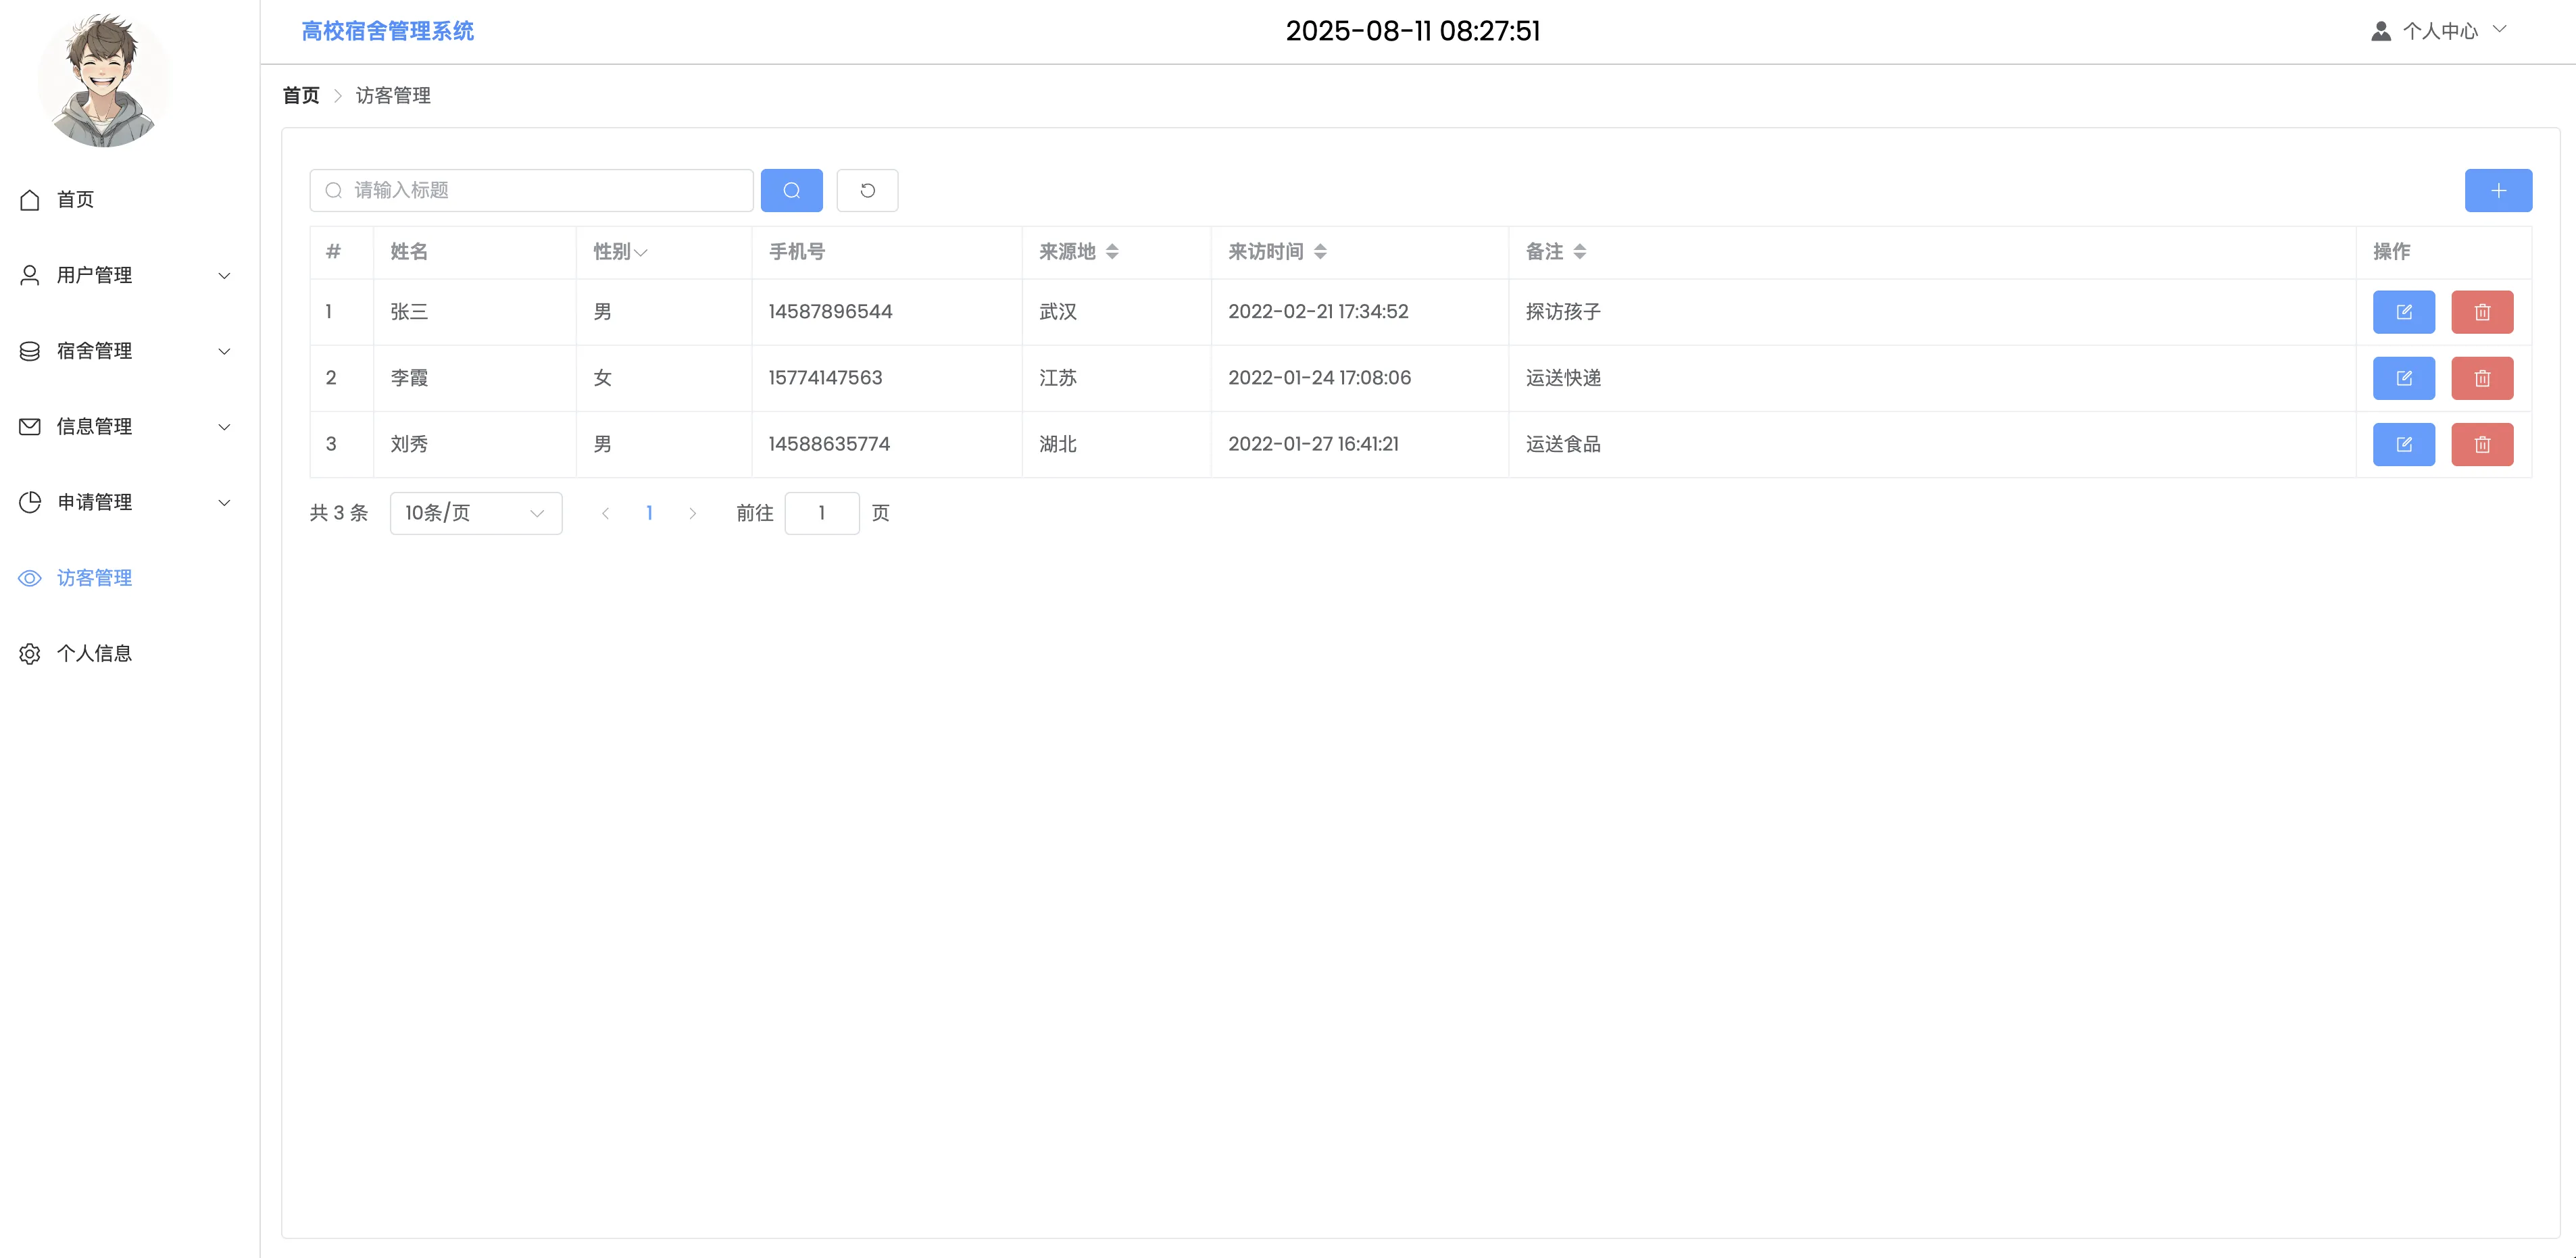
Task: Sort table by 来源地 column
Action: pos(1111,252)
